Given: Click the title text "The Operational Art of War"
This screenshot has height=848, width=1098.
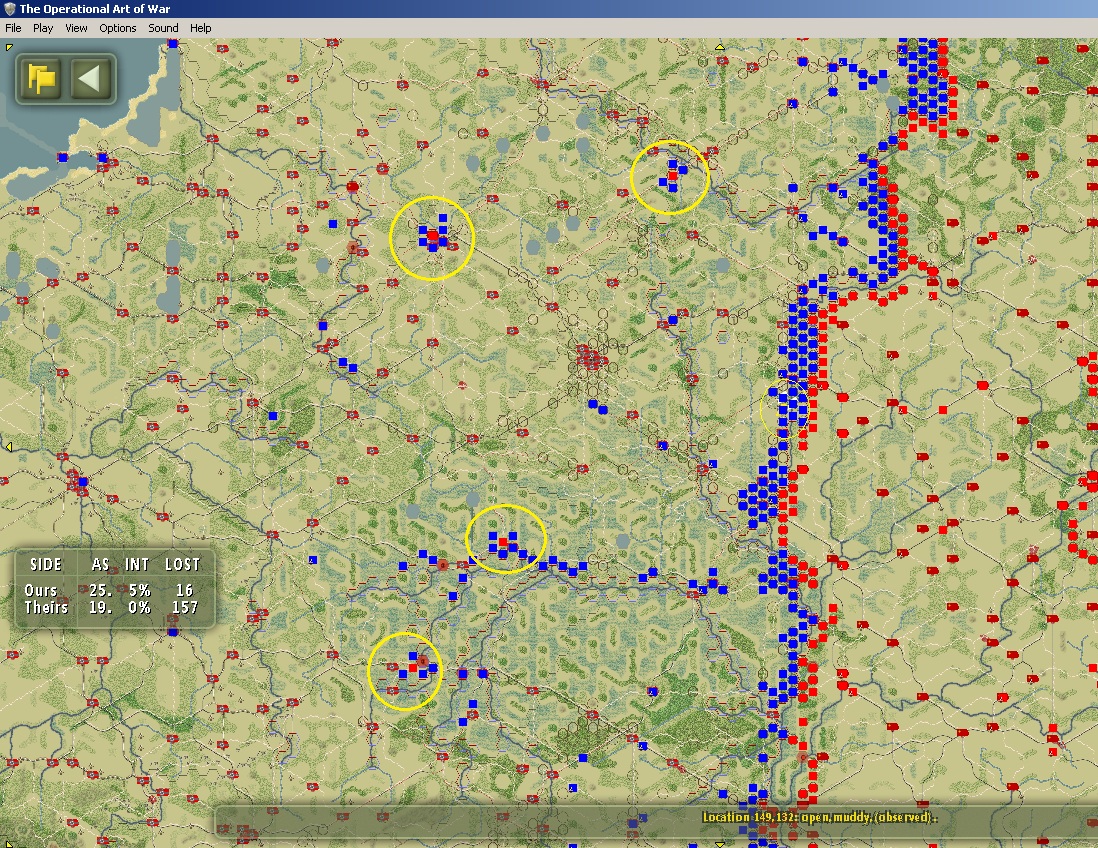Looking at the screenshot, I should click(95, 8).
